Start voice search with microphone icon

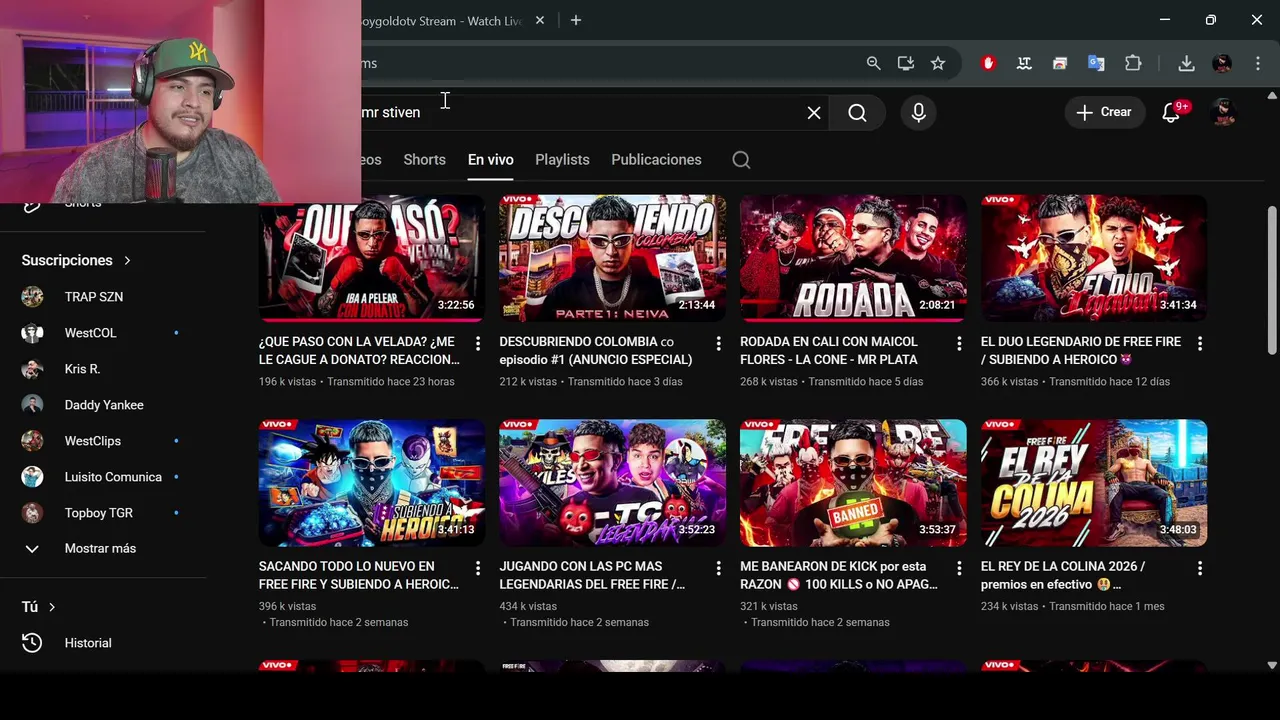[x=918, y=113]
